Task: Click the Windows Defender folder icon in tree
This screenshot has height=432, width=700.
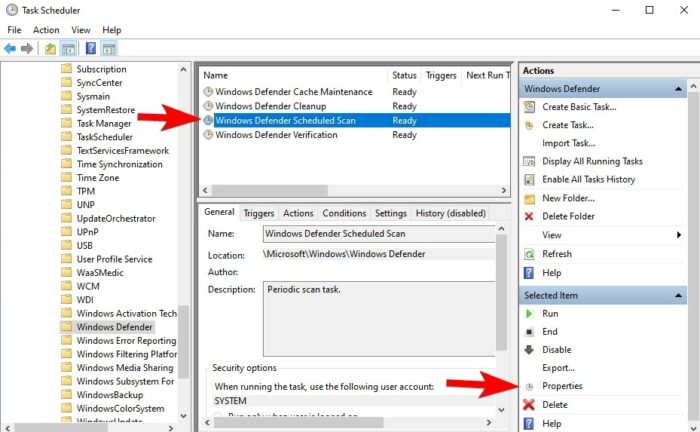Action: [66, 327]
